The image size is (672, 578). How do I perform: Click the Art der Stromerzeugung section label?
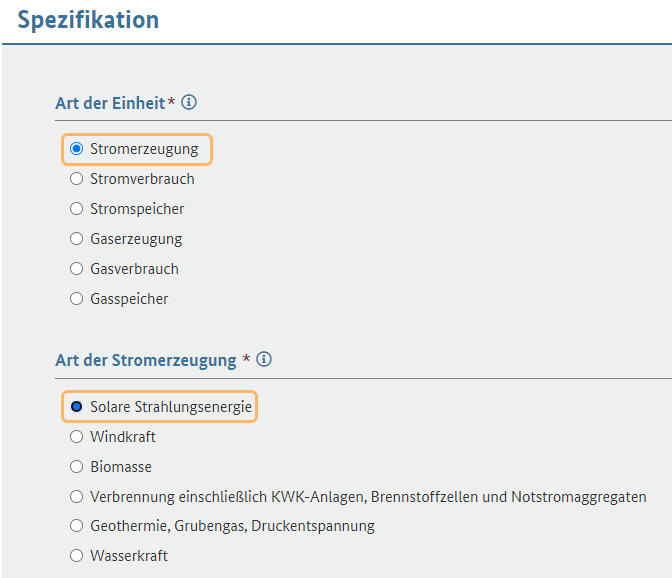pos(146,360)
